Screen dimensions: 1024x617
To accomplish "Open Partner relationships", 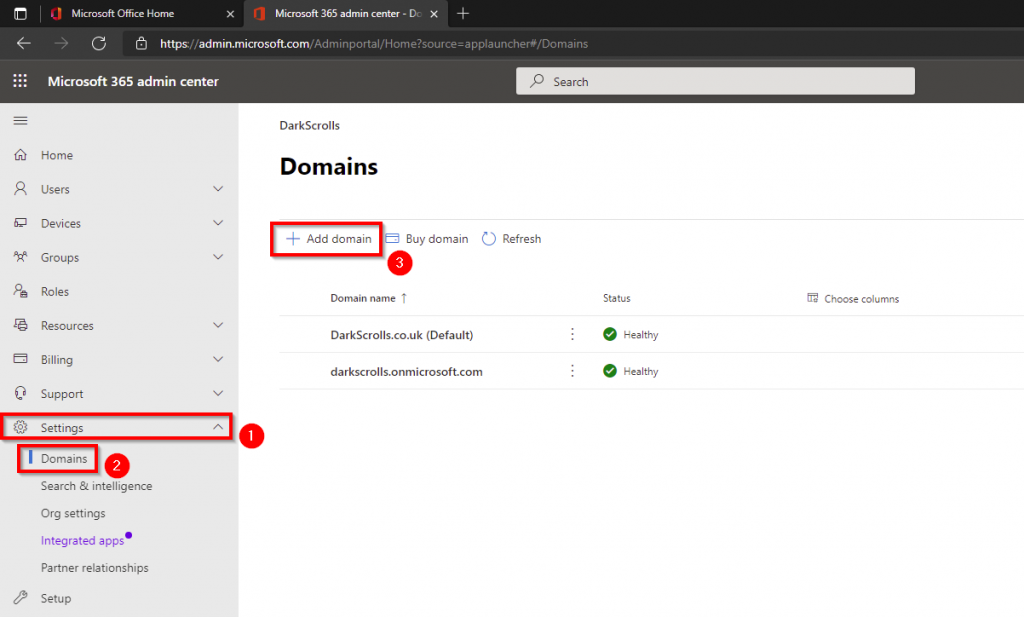I will pos(95,567).
